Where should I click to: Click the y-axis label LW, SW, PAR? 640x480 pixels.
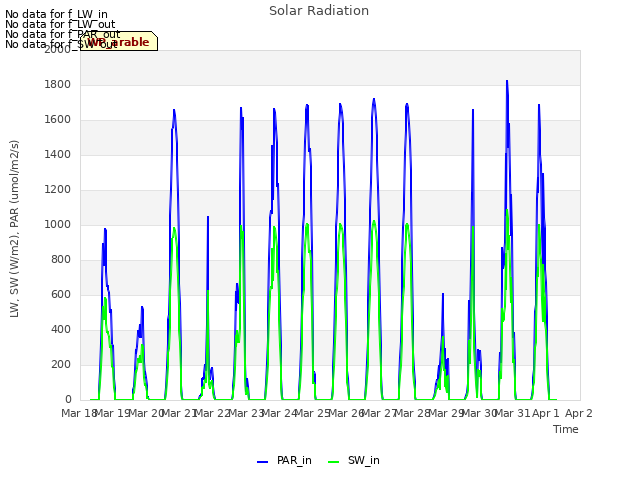(x=14, y=229)
